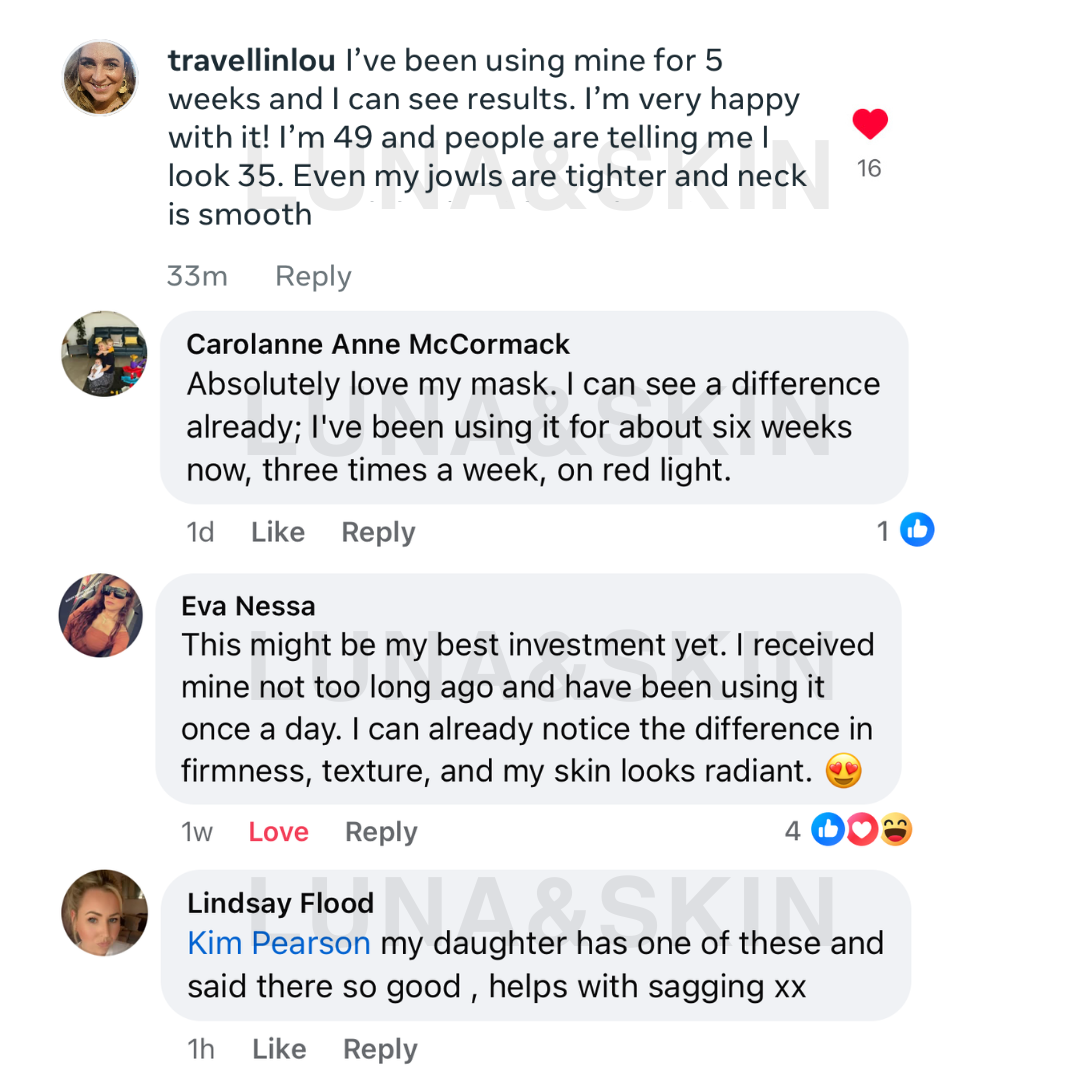Reply to Carolanne Anne McCormack's comment
The width and height of the screenshot is (1080, 1080).
coord(378,532)
